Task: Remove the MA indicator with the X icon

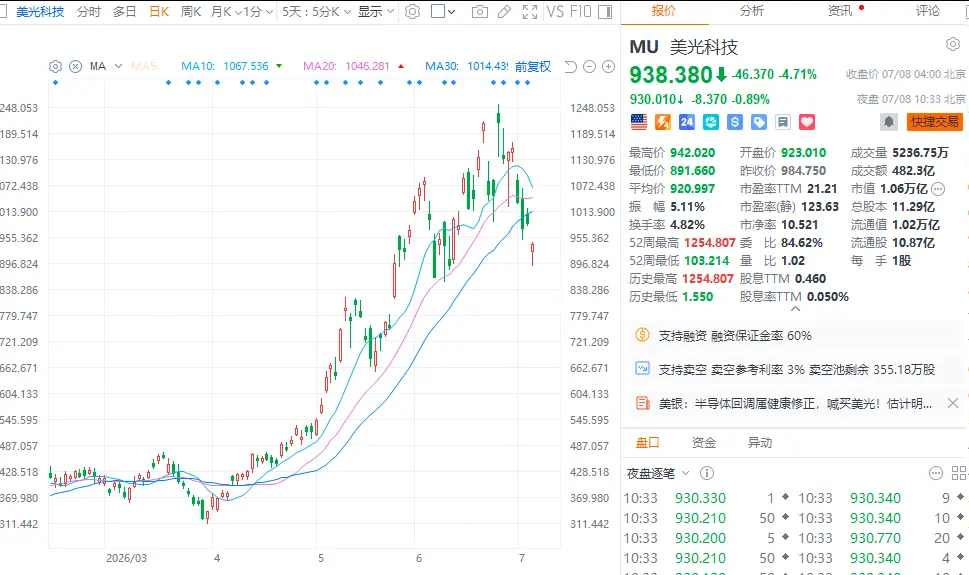Action: [75, 66]
